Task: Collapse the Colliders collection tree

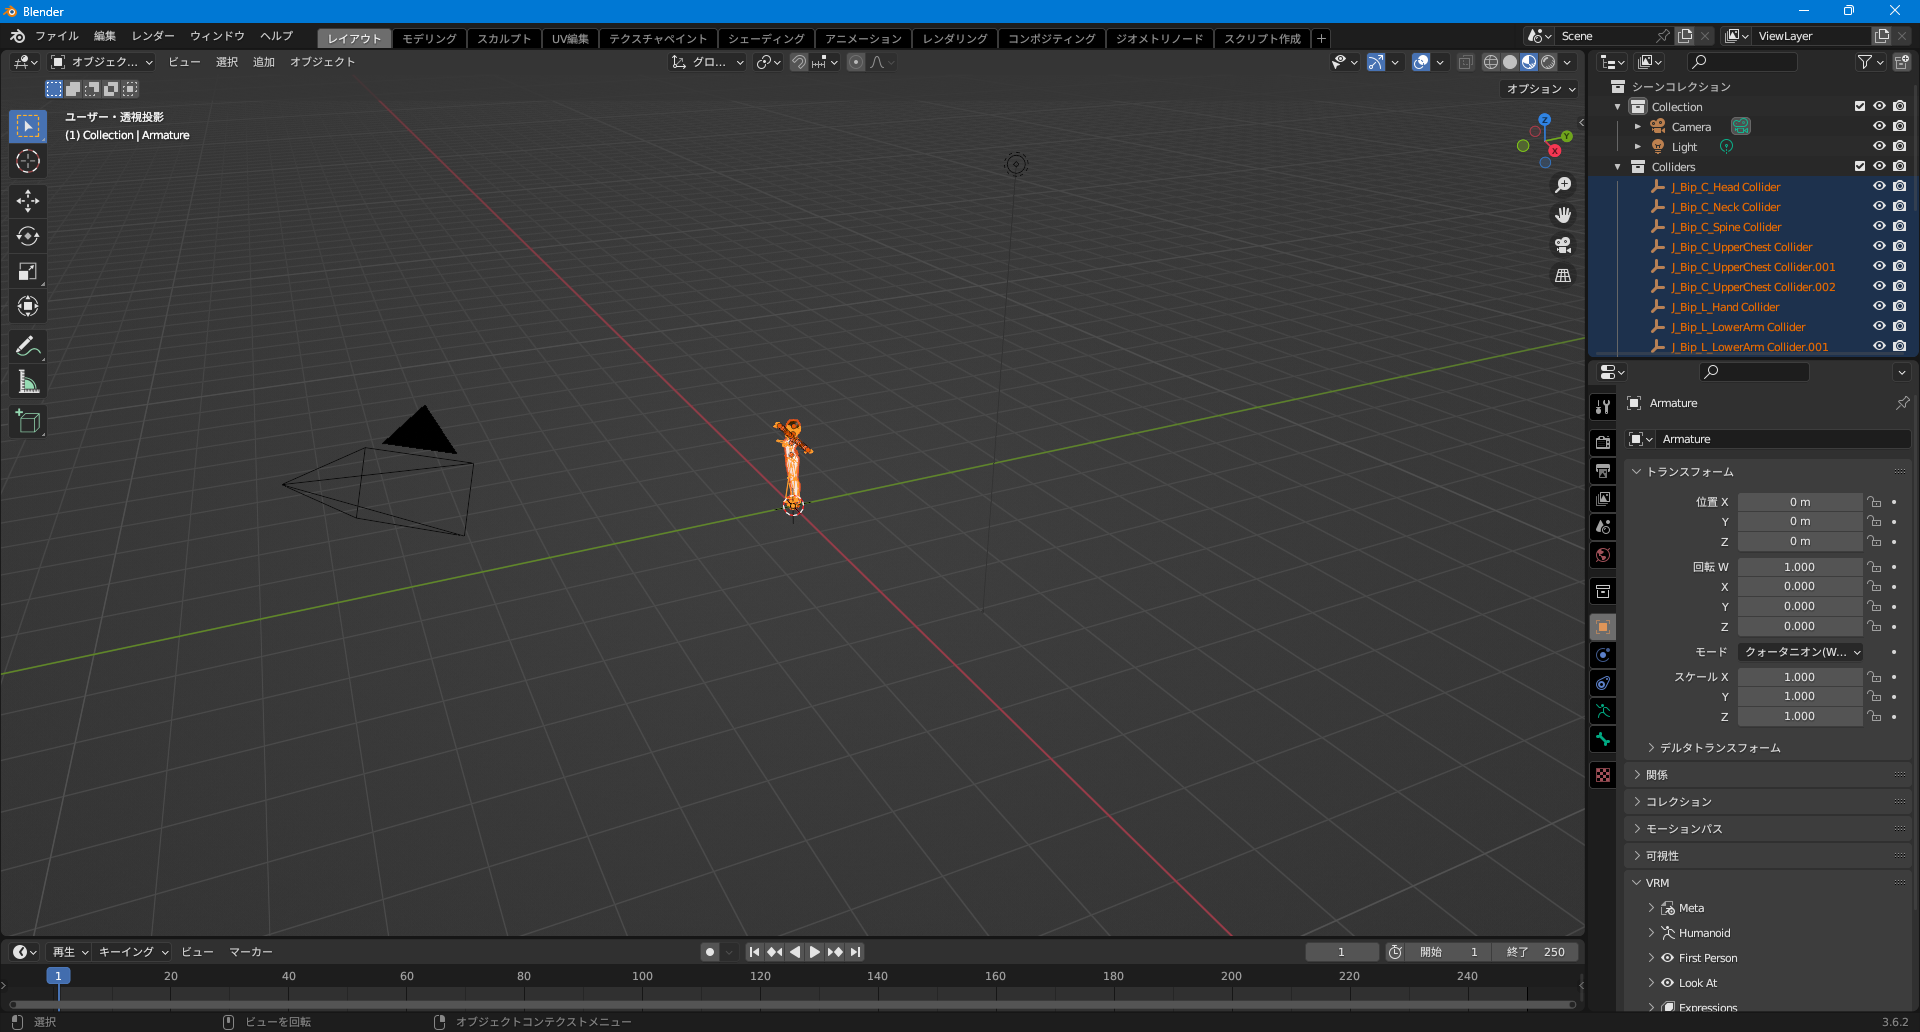Action: point(1618,166)
